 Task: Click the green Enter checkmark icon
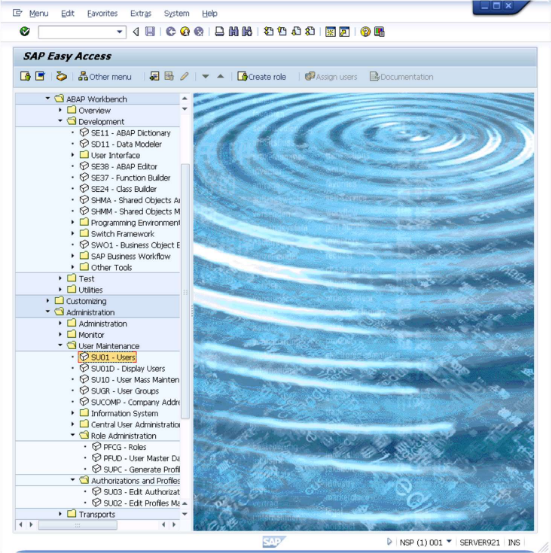coord(25,31)
